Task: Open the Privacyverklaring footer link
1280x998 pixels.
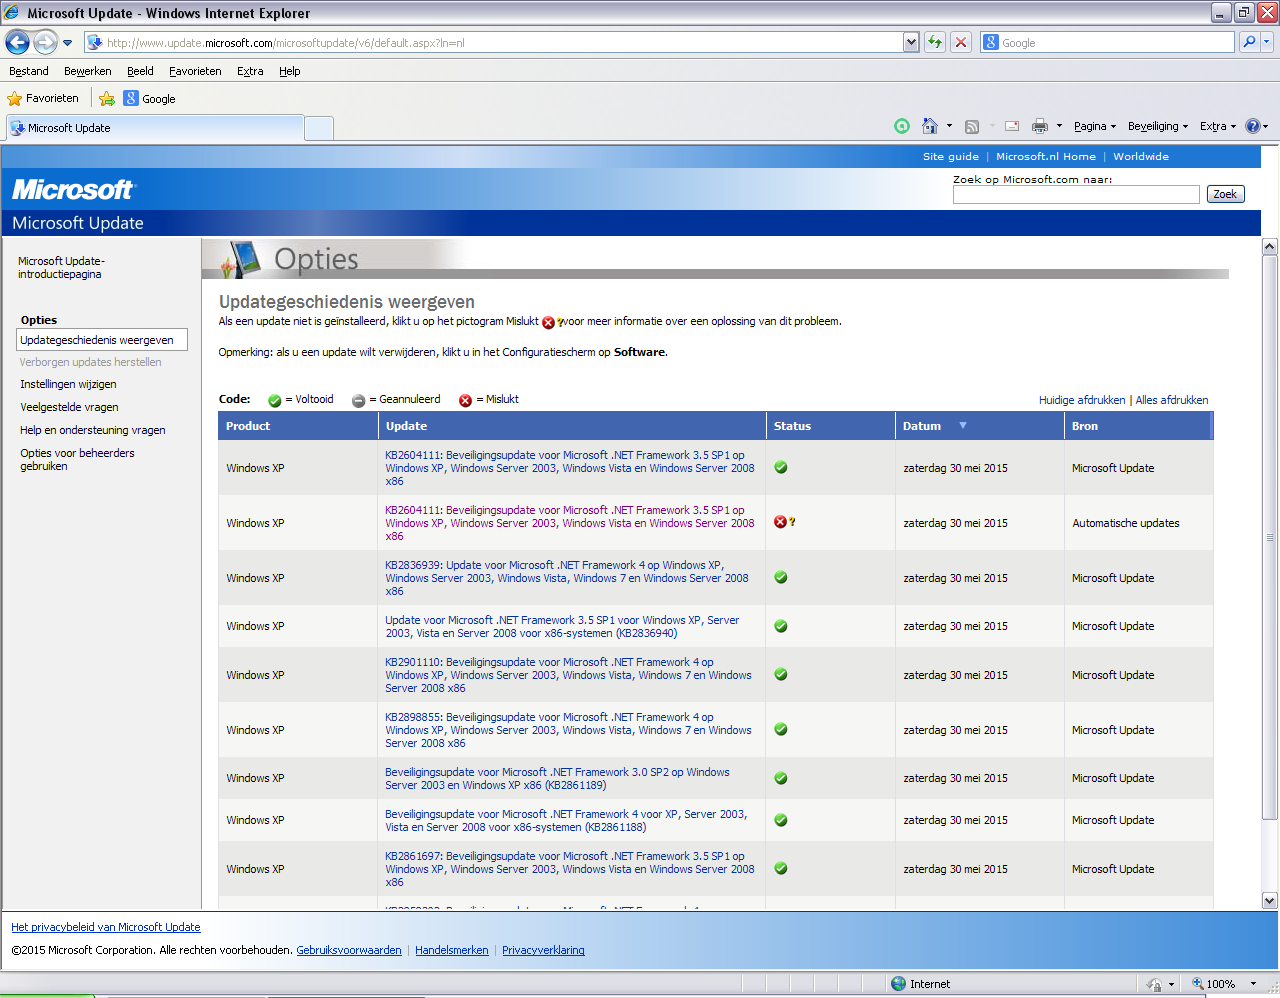Action: (x=543, y=950)
